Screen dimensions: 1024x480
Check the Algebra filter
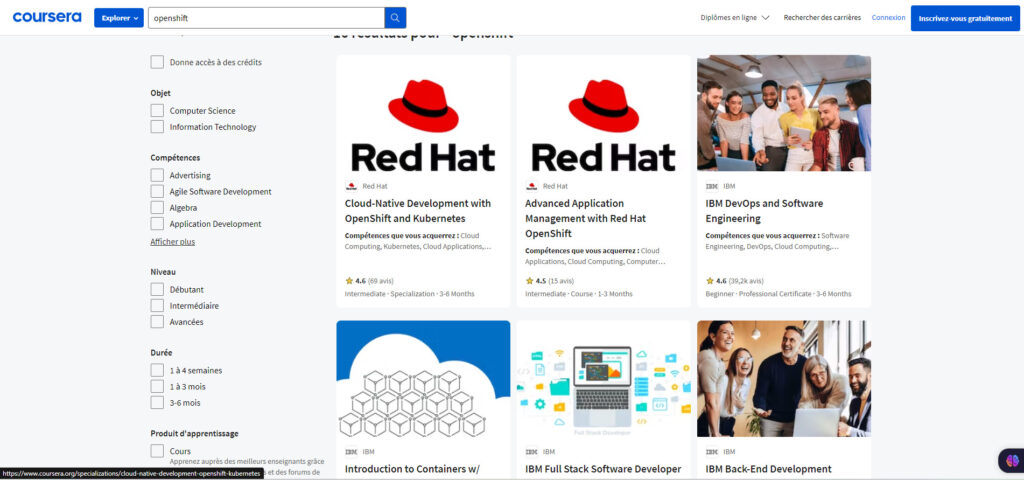tap(157, 208)
